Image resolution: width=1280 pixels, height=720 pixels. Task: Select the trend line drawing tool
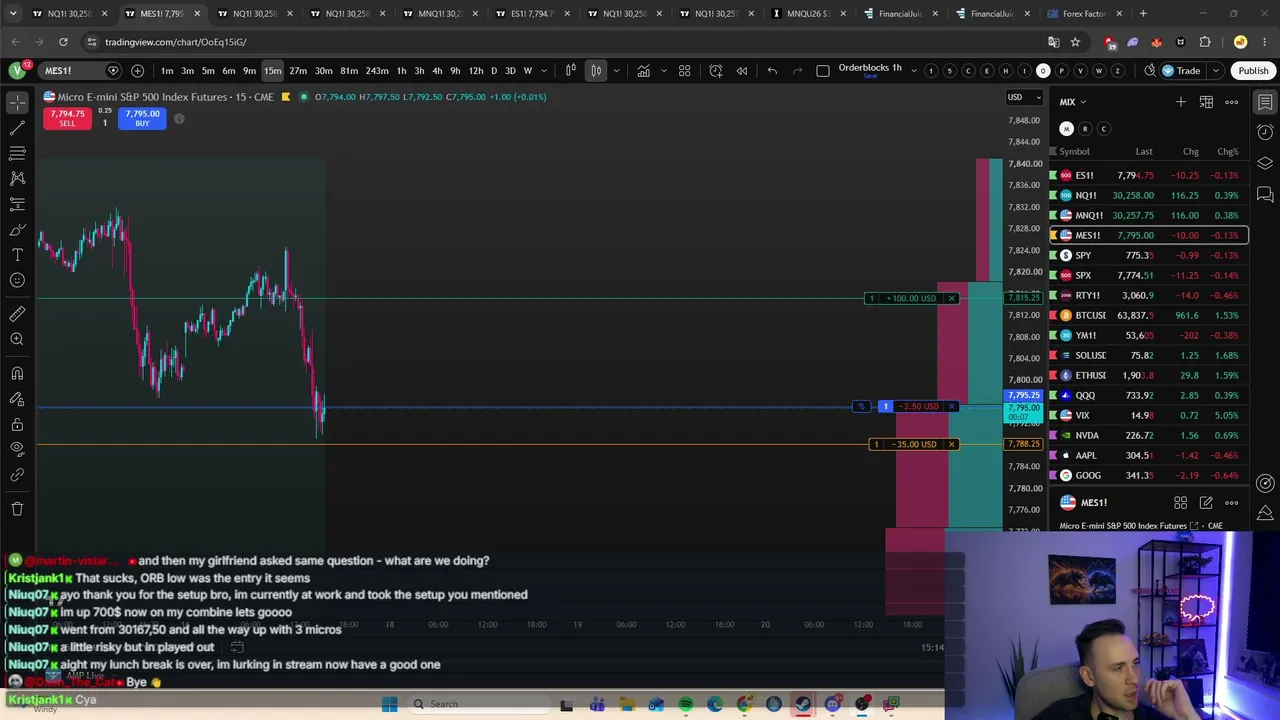pos(17,128)
